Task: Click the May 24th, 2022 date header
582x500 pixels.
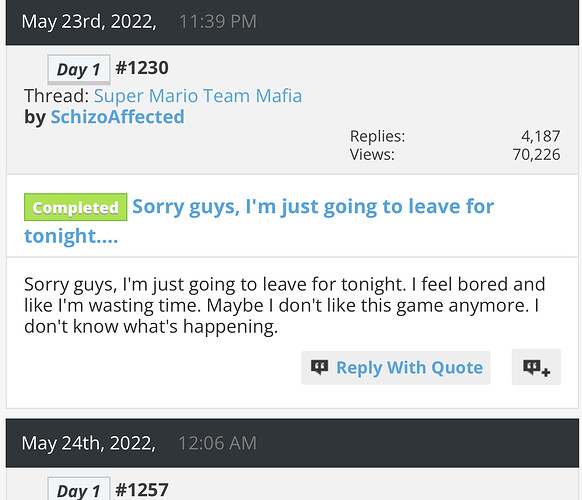Action: click(x=89, y=443)
